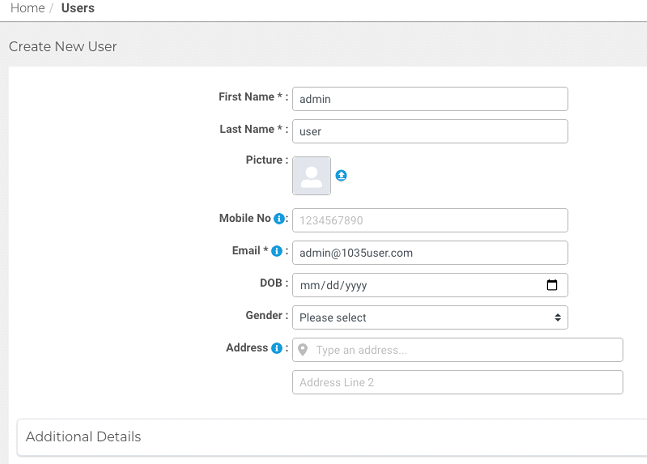The height and width of the screenshot is (464, 647).
Task: Select the Email input field
Action: point(430,253)
